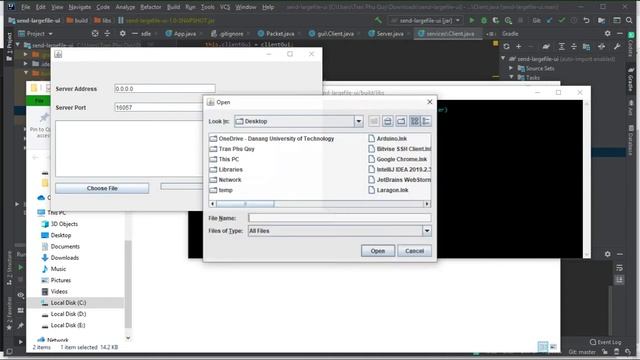Select Downloads in Explorer sidebar

[x=60, y=258]
